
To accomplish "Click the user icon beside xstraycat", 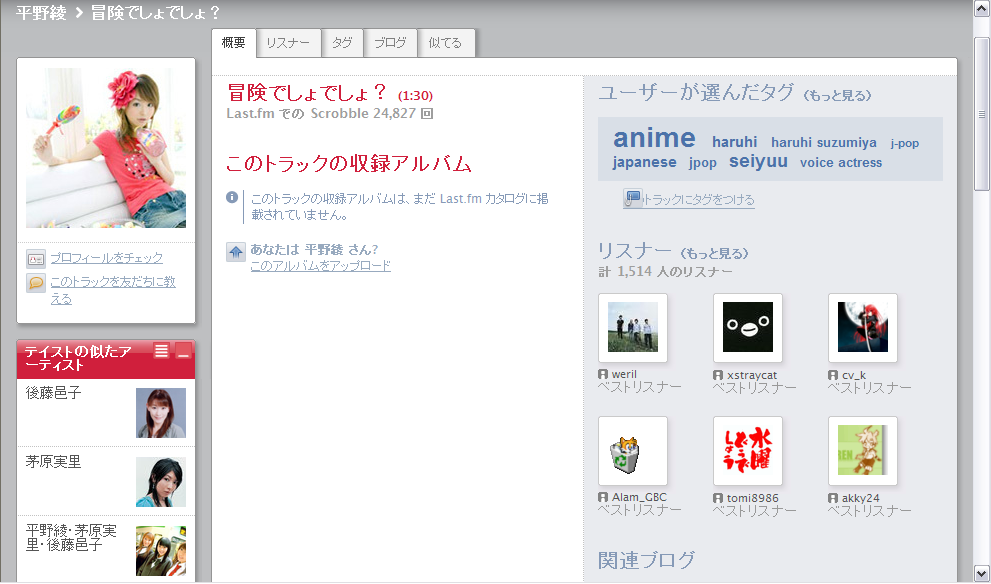I will point(718,375).
